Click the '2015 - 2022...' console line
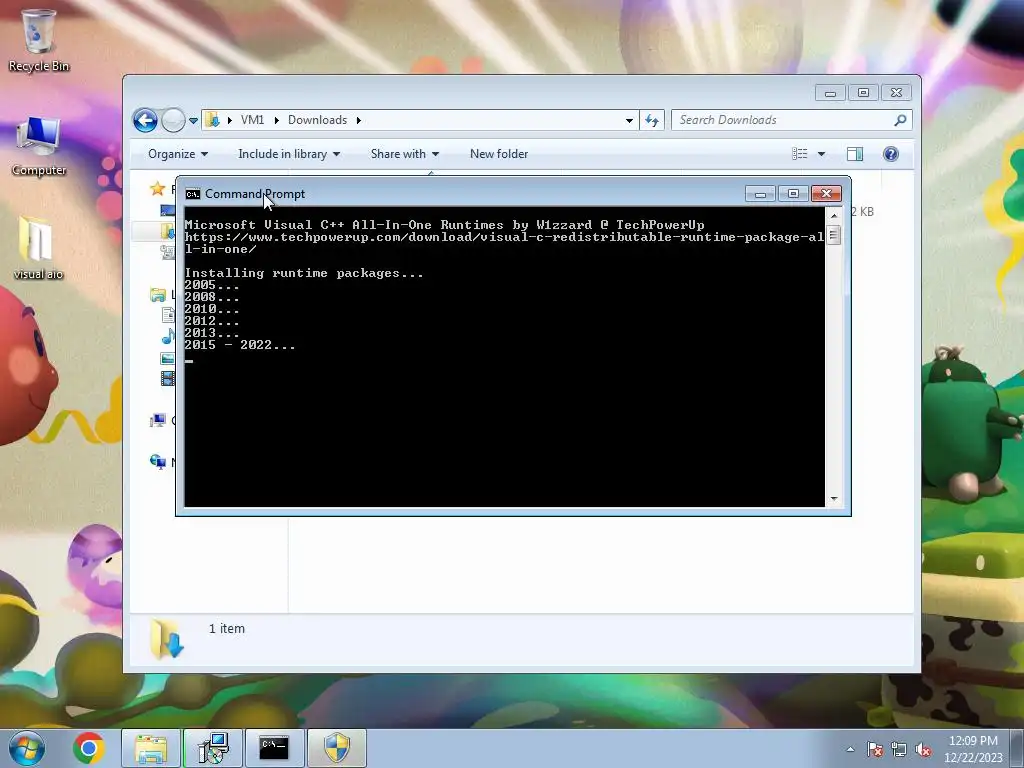Screen dimensions: 1024x768 [x=240, y=345]
